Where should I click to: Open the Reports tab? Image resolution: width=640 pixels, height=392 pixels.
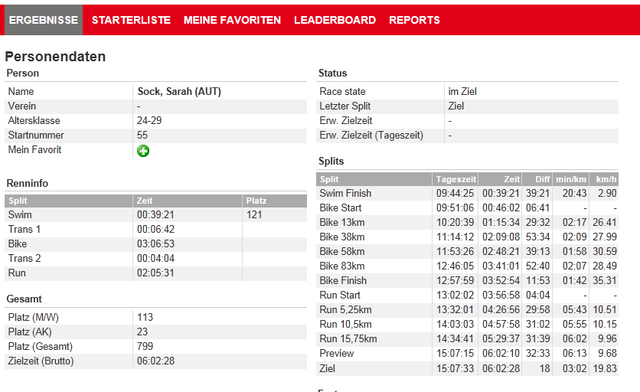point(414,20)
